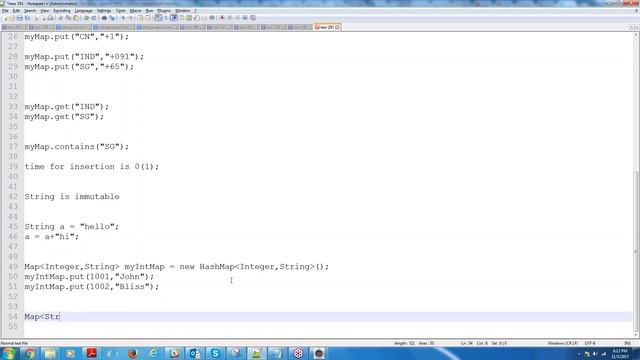Open Skype from the taskbar
Screen dimensions: 640x360
215,353
